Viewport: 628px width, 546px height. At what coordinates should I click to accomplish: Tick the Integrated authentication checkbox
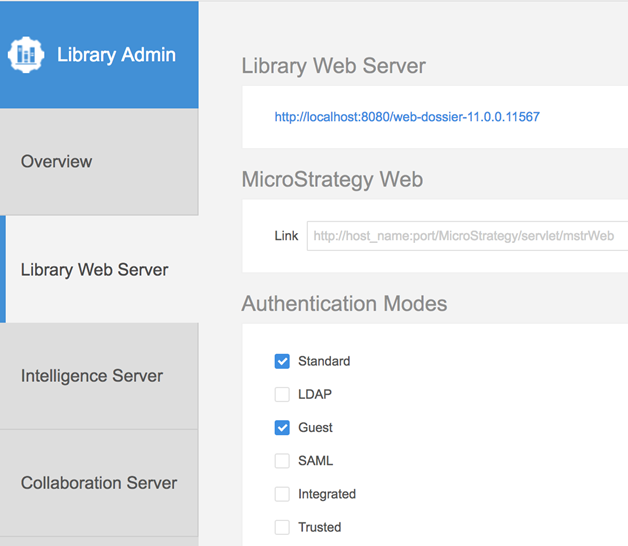[x=282, y=494]
